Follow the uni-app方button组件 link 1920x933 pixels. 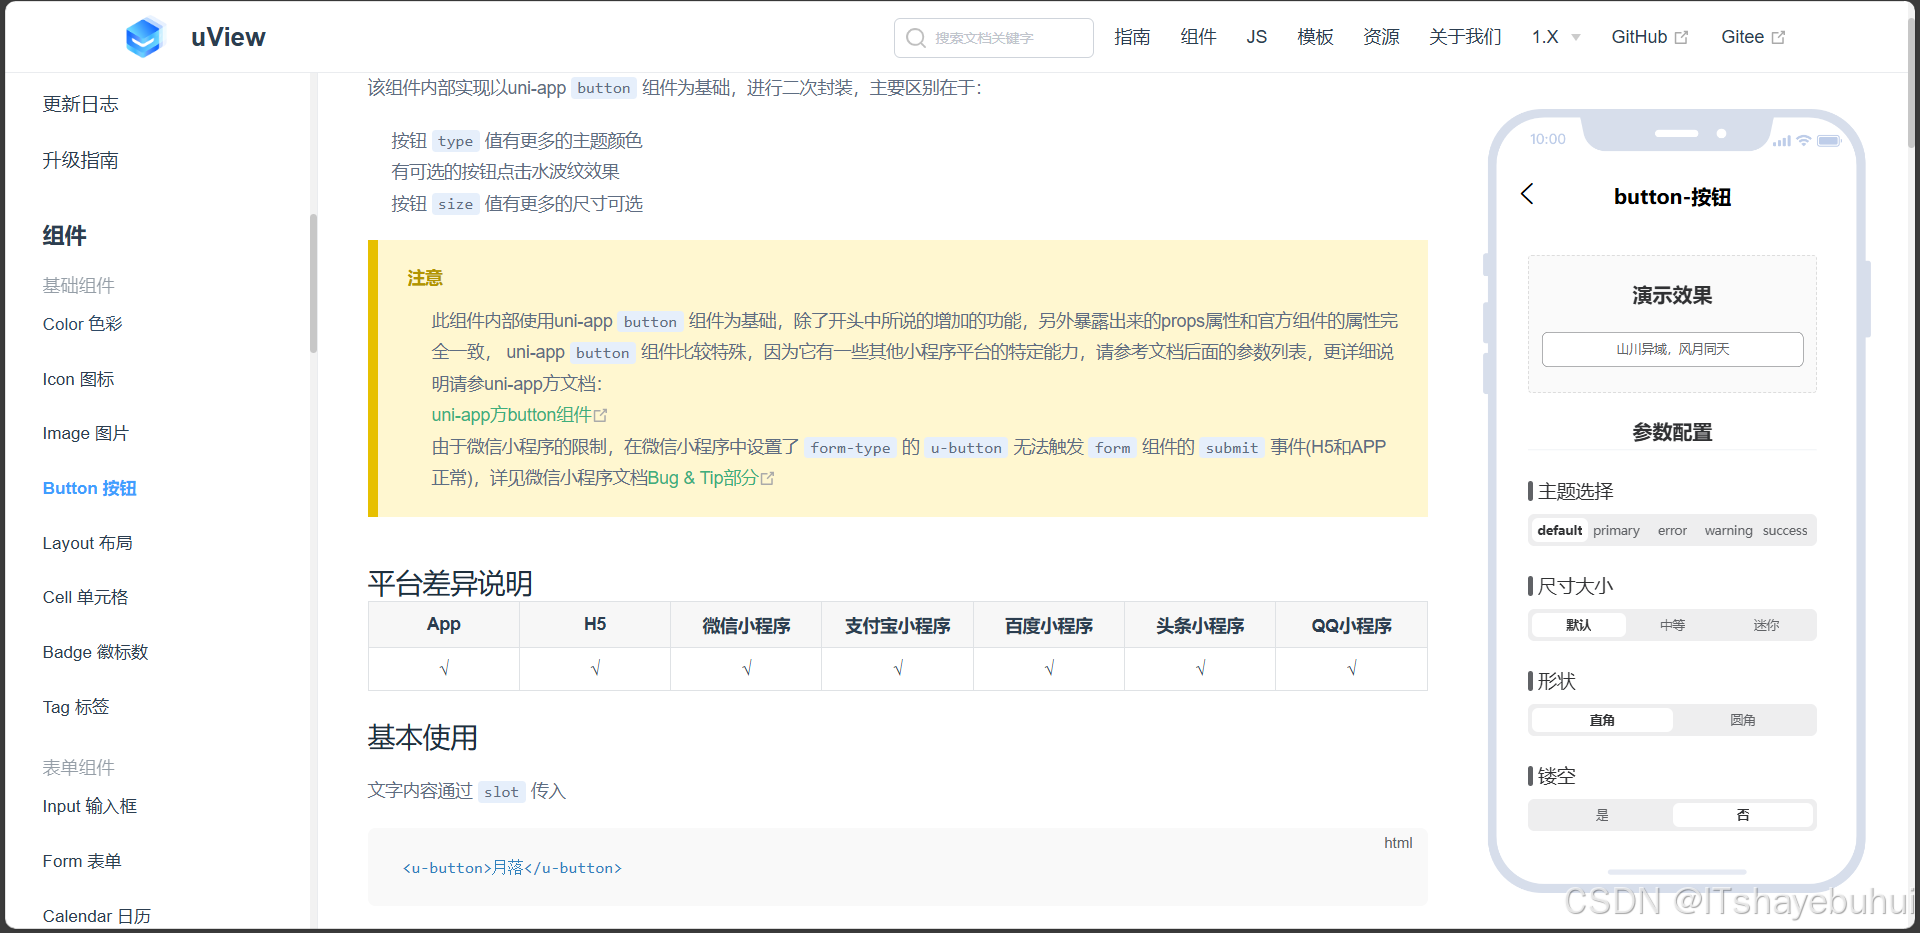pos(519,415)
